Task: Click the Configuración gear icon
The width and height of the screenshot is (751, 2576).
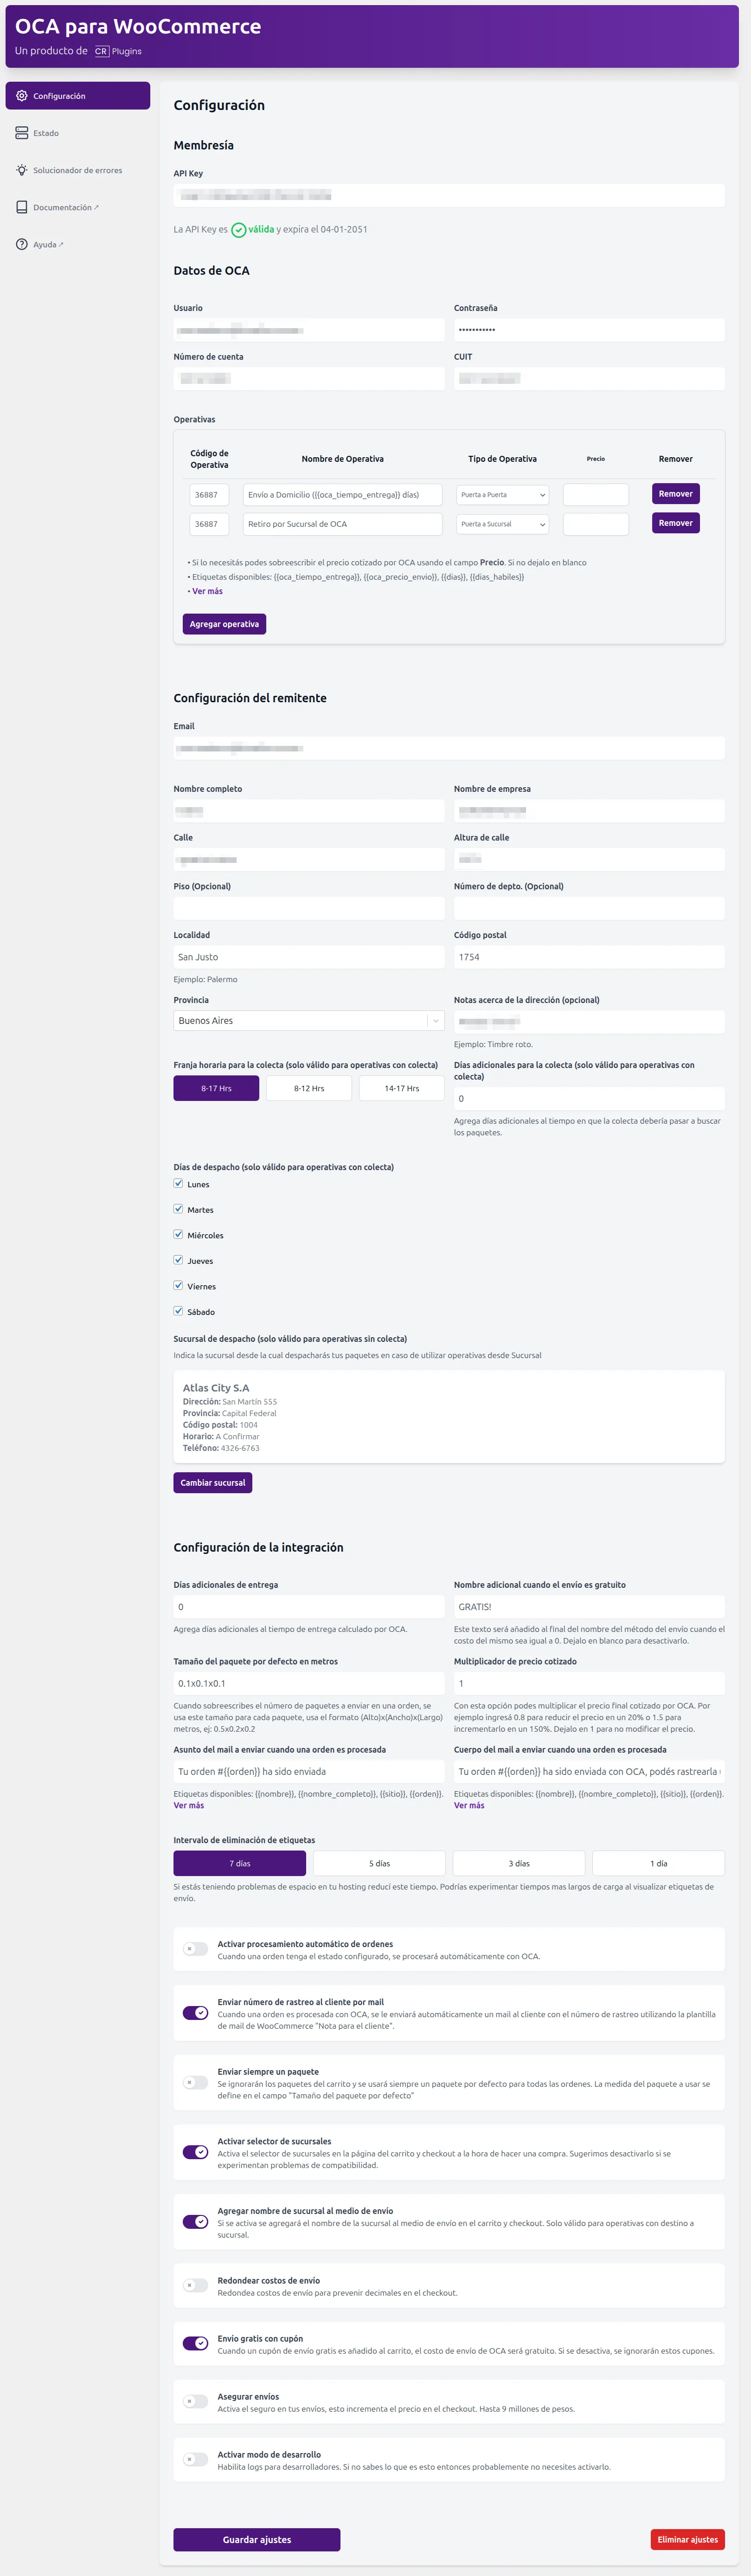Action: click(x=21, y=96)
